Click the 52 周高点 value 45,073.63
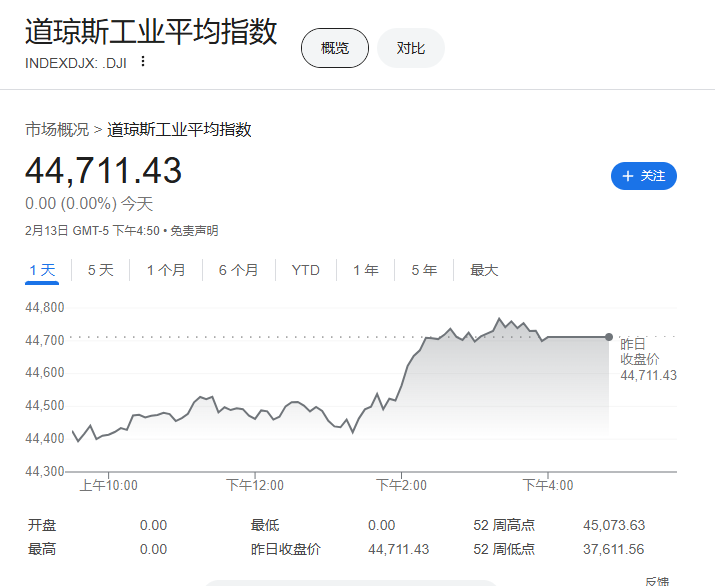 (614, 525)
